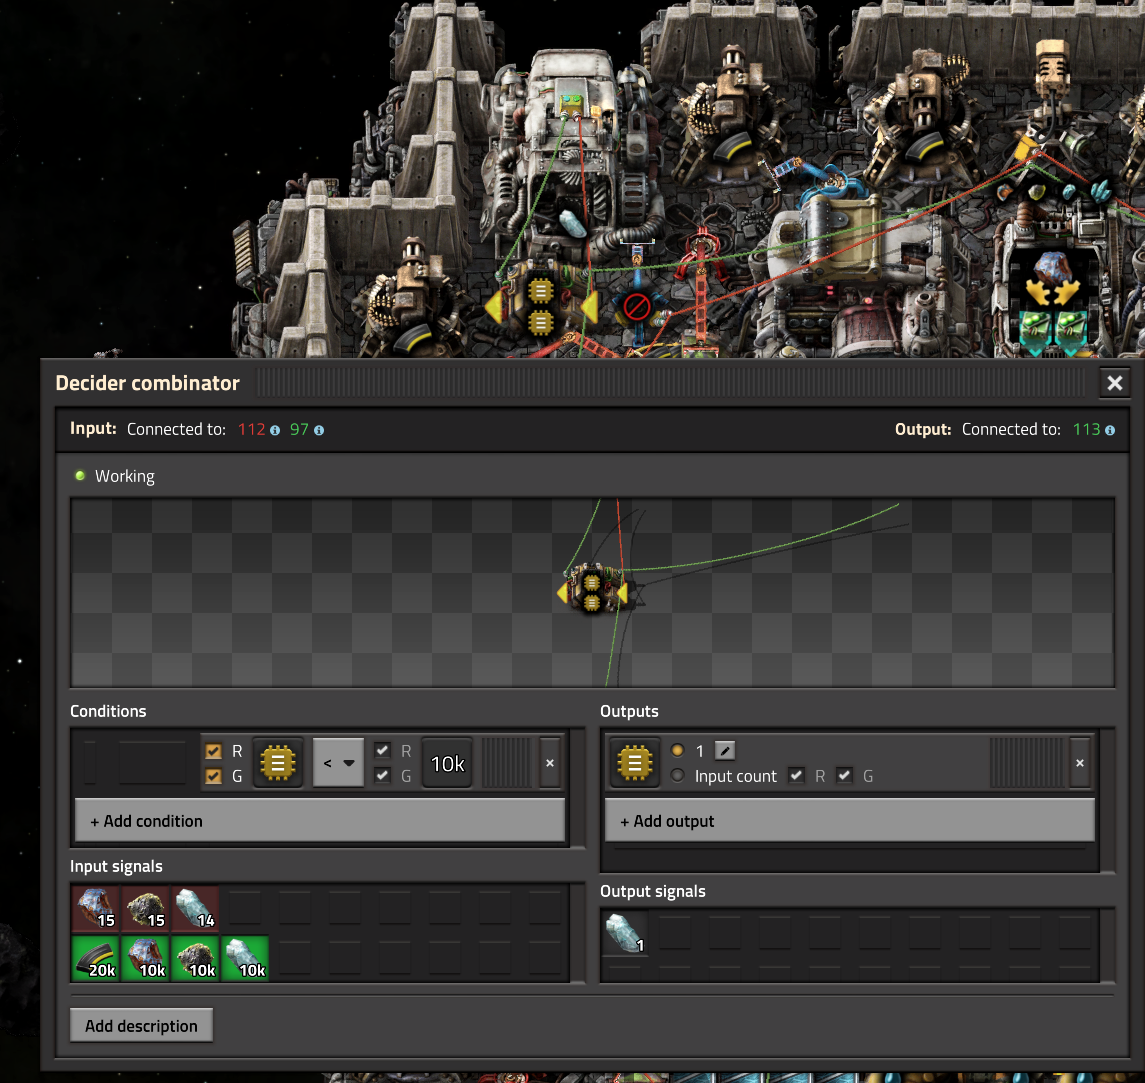Remove the condition row with its x
The width and height of the screenshot is (1145, 1083).
(550, 763)
